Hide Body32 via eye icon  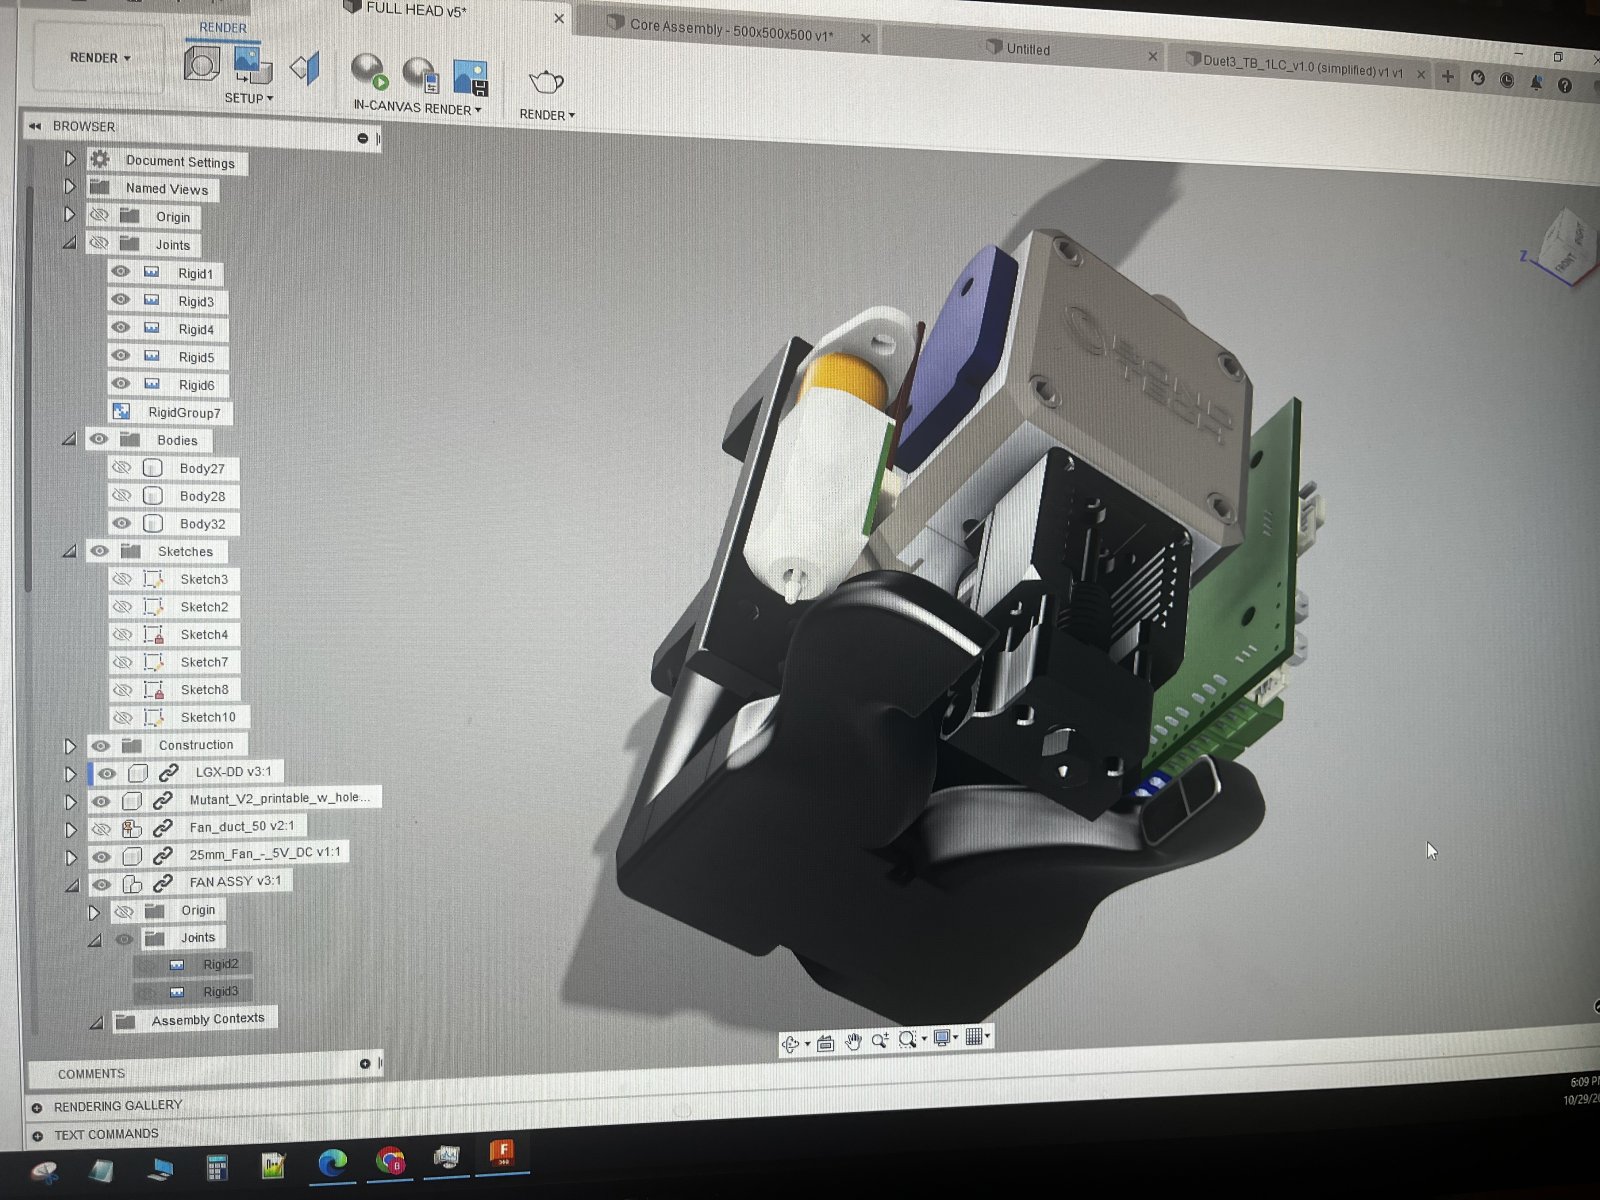(x=121, y=523)
